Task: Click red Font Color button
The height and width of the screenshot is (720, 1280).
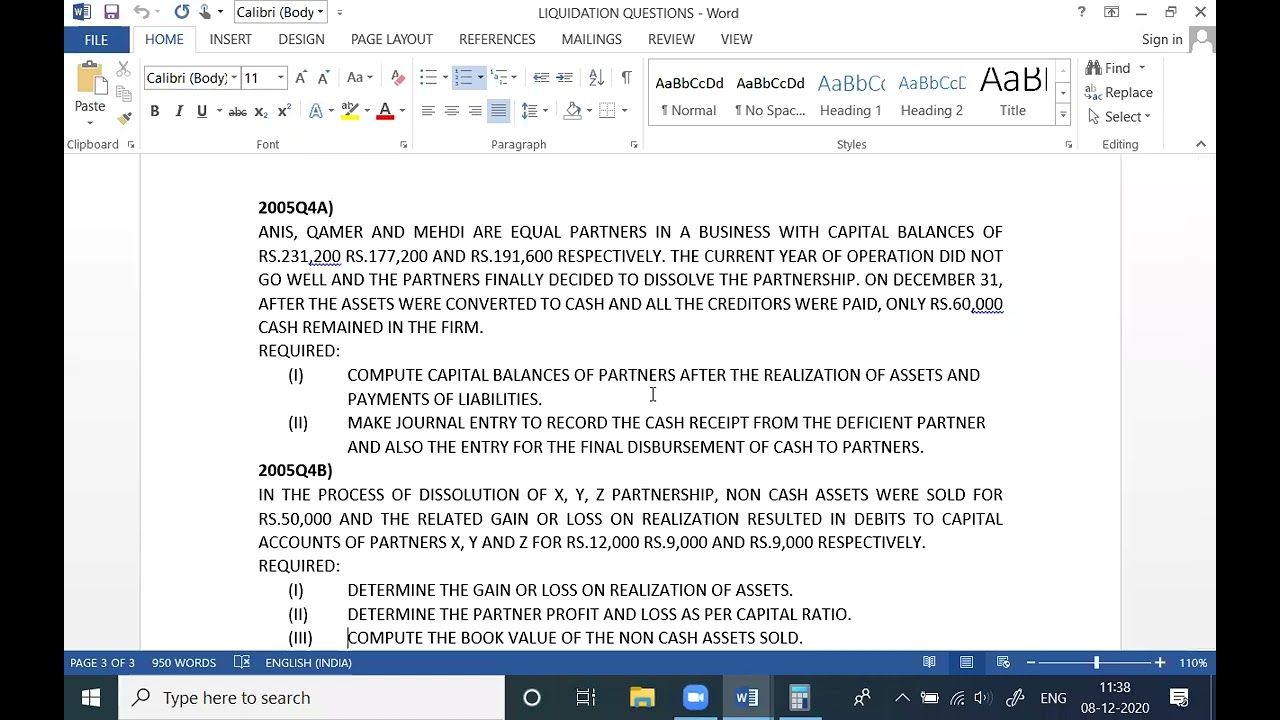Action: click(x=385, y=111)
